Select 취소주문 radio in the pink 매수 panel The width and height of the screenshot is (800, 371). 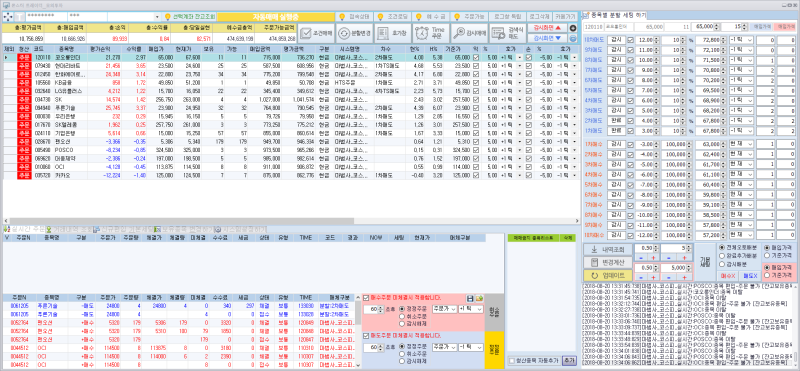click(x=402, y=316)
